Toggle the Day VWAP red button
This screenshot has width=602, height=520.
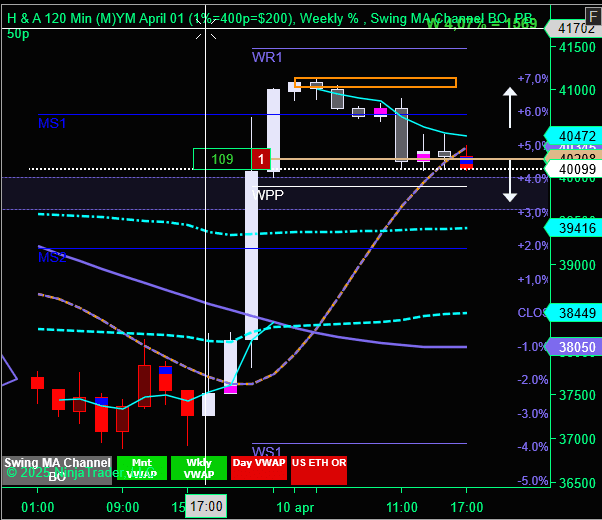(x=259, y=468)
